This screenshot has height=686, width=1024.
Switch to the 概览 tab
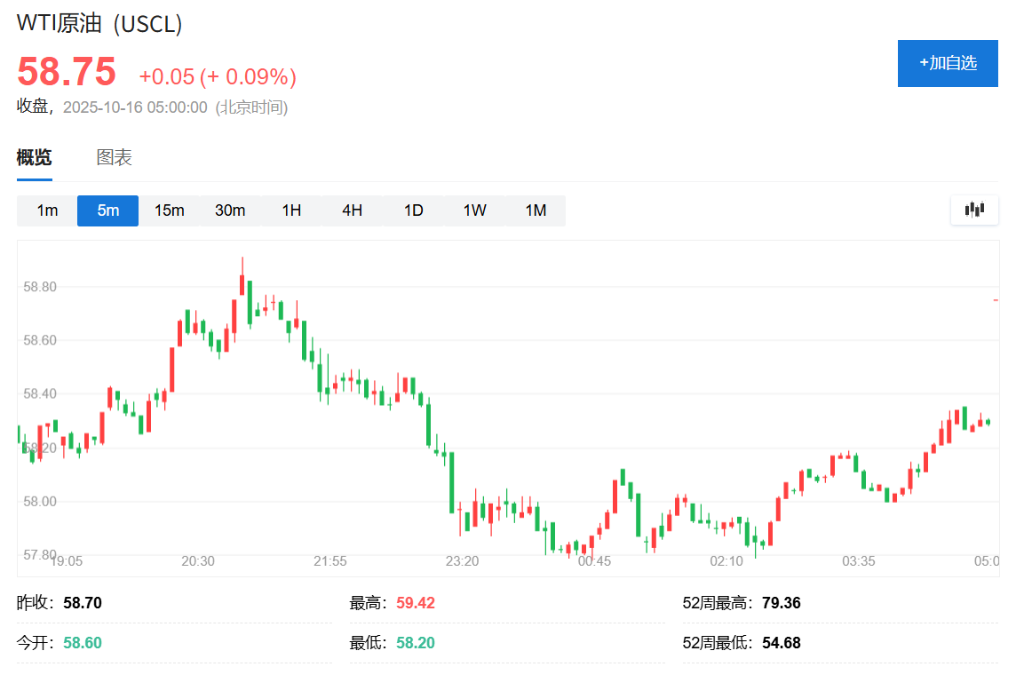tap(34, 158)
